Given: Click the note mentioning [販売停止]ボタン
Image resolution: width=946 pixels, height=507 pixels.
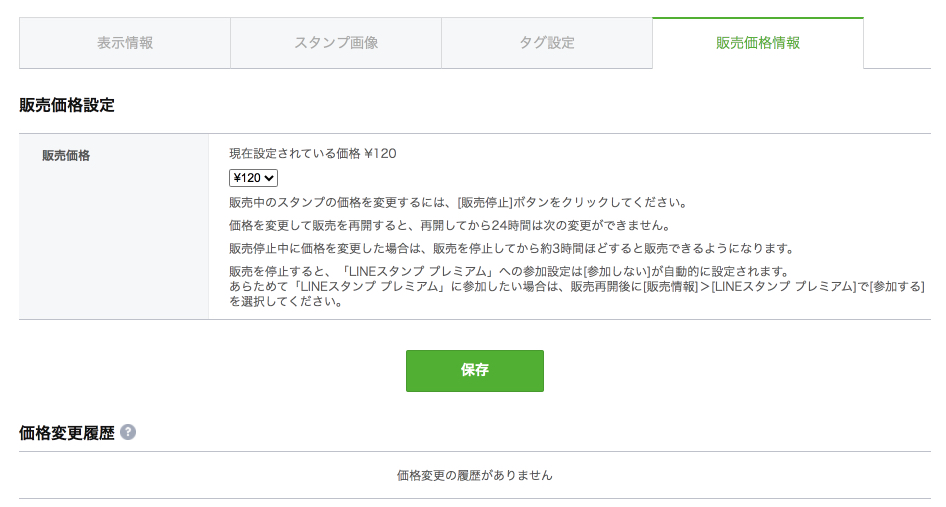Looking at the screenshot, I should (x=459, y=203).
